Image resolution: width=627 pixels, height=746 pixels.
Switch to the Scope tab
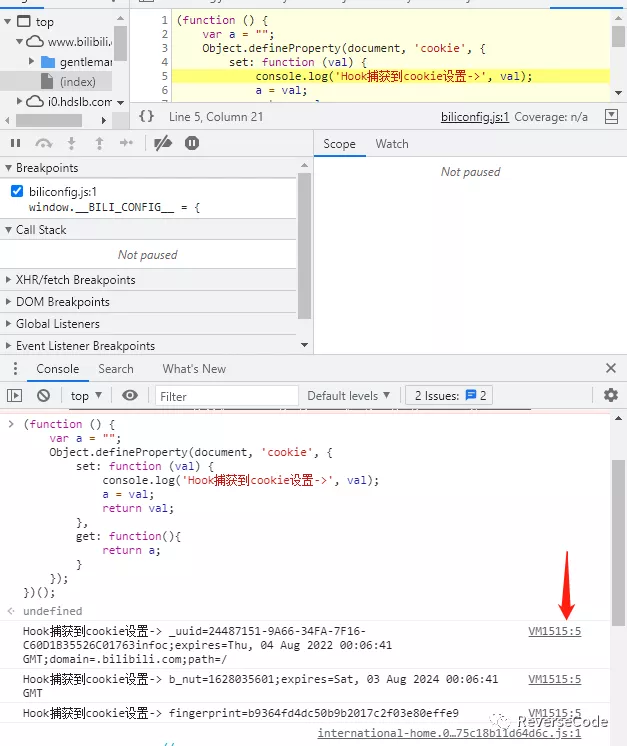point(339,144)
